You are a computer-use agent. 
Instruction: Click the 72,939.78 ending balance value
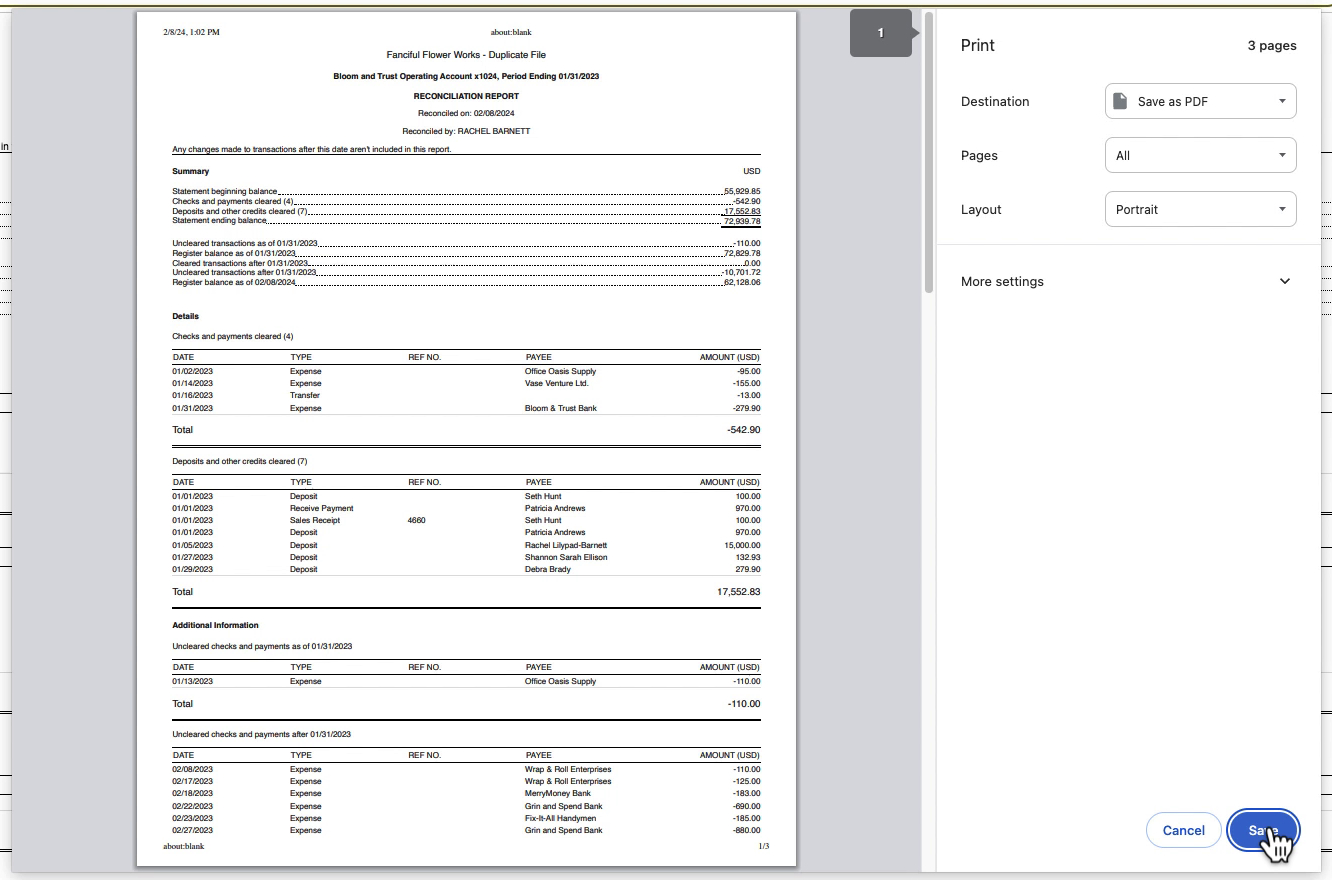(x=742, y=221)
